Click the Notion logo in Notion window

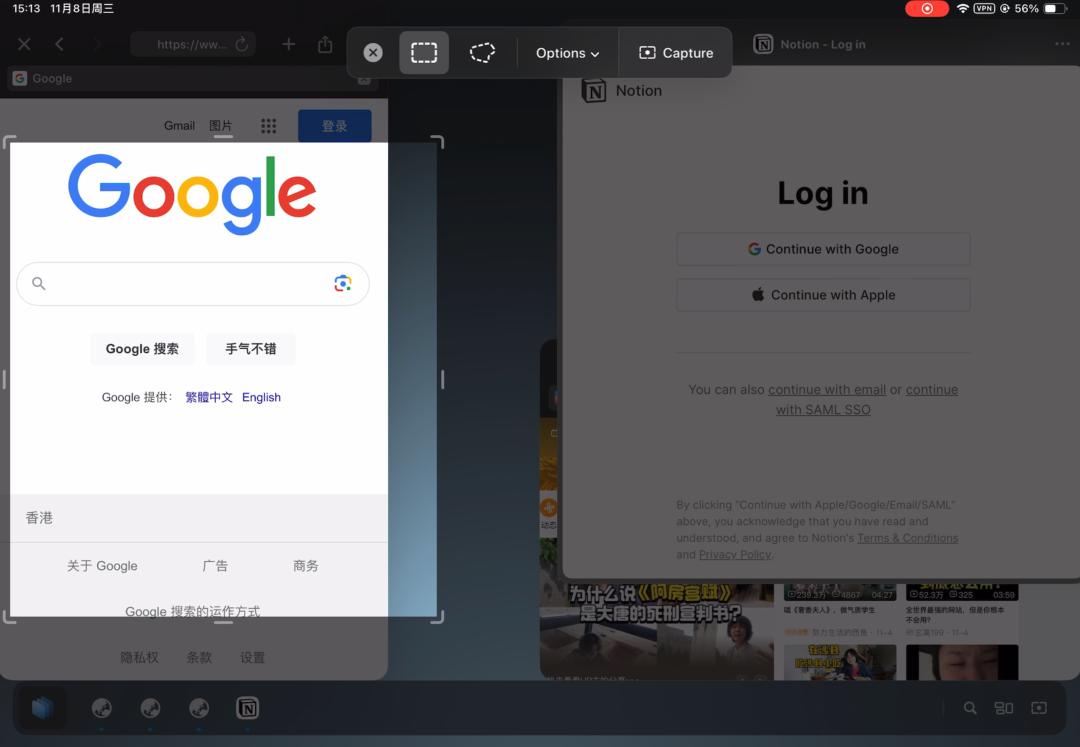click(x=594, y=91)
